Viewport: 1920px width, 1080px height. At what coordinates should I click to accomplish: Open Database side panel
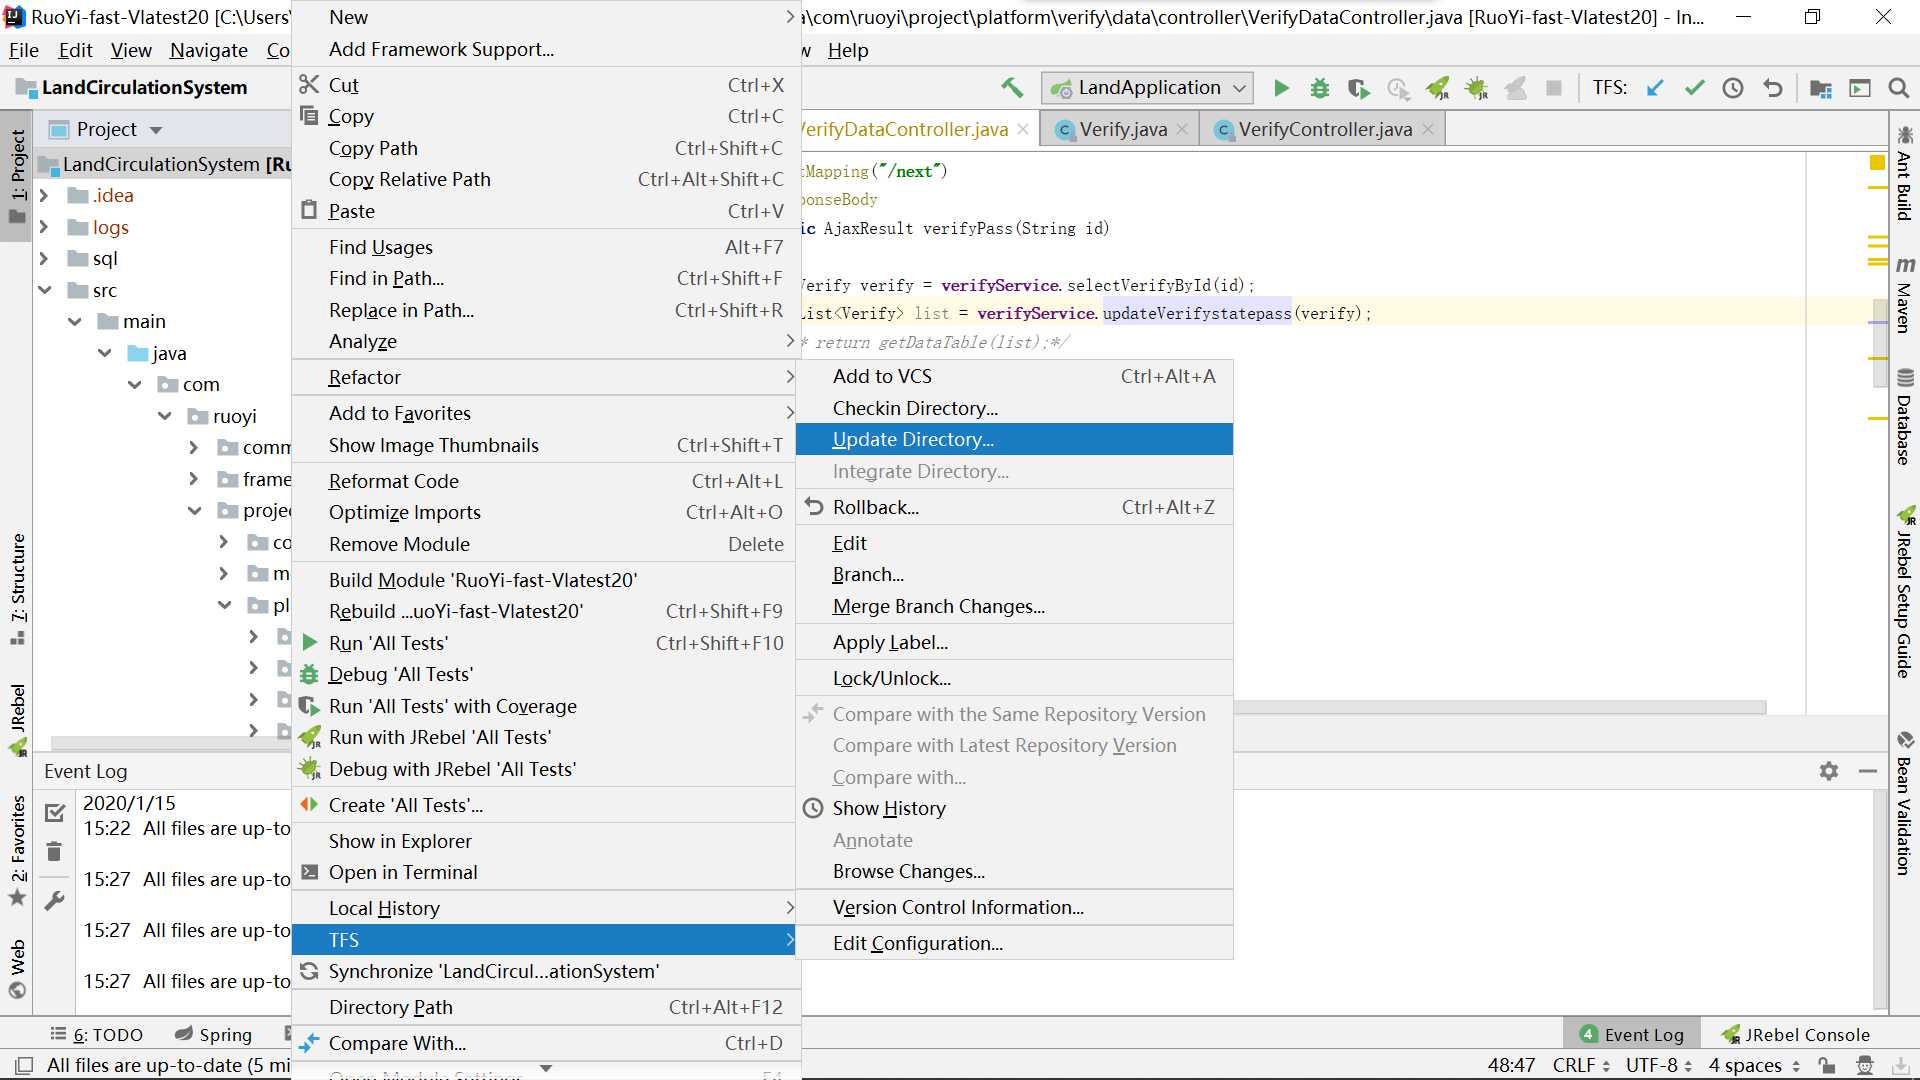(1904, 417)
